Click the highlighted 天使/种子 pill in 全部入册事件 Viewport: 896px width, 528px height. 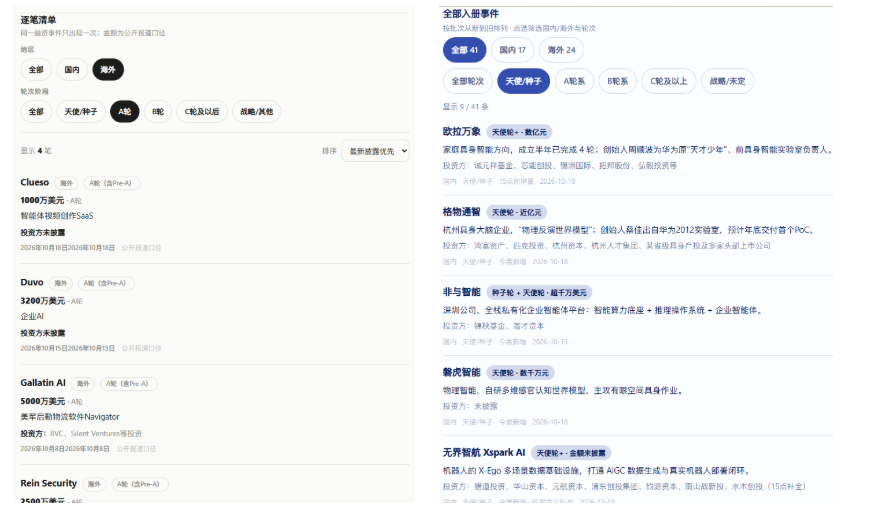tap(523, 81)
